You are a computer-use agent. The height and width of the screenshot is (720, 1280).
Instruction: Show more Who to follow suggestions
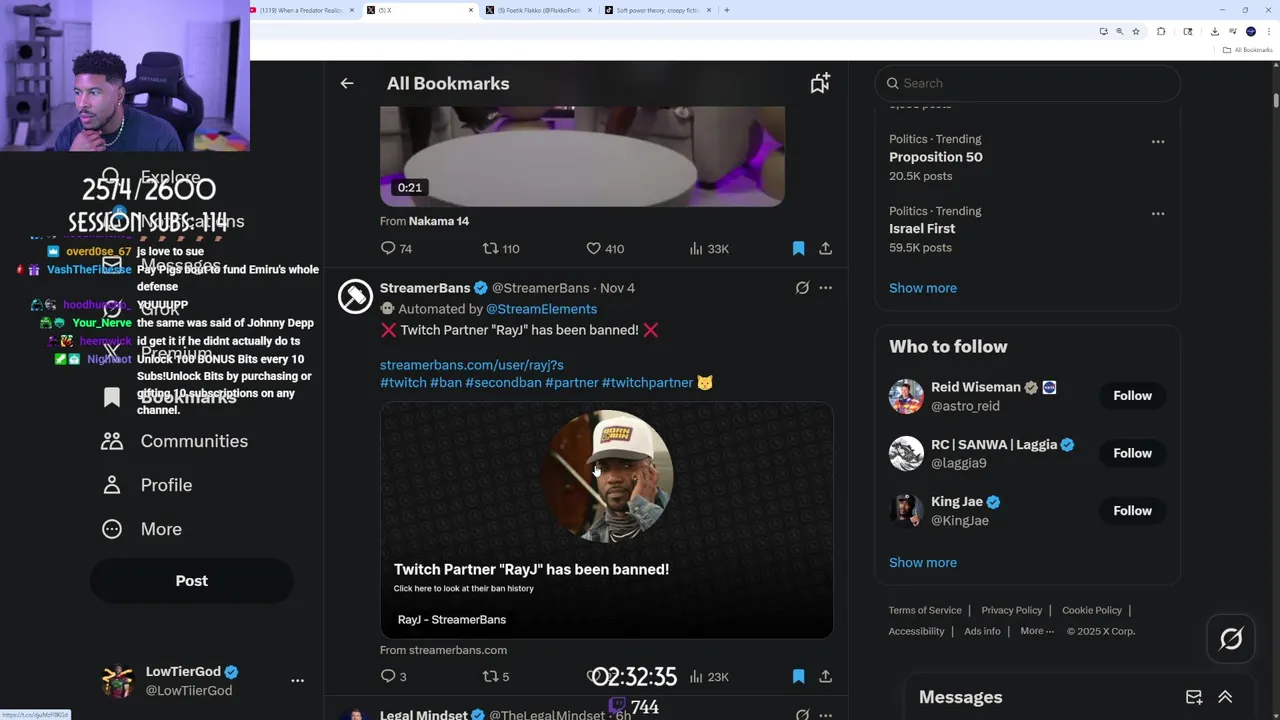[x=923, y=563]
